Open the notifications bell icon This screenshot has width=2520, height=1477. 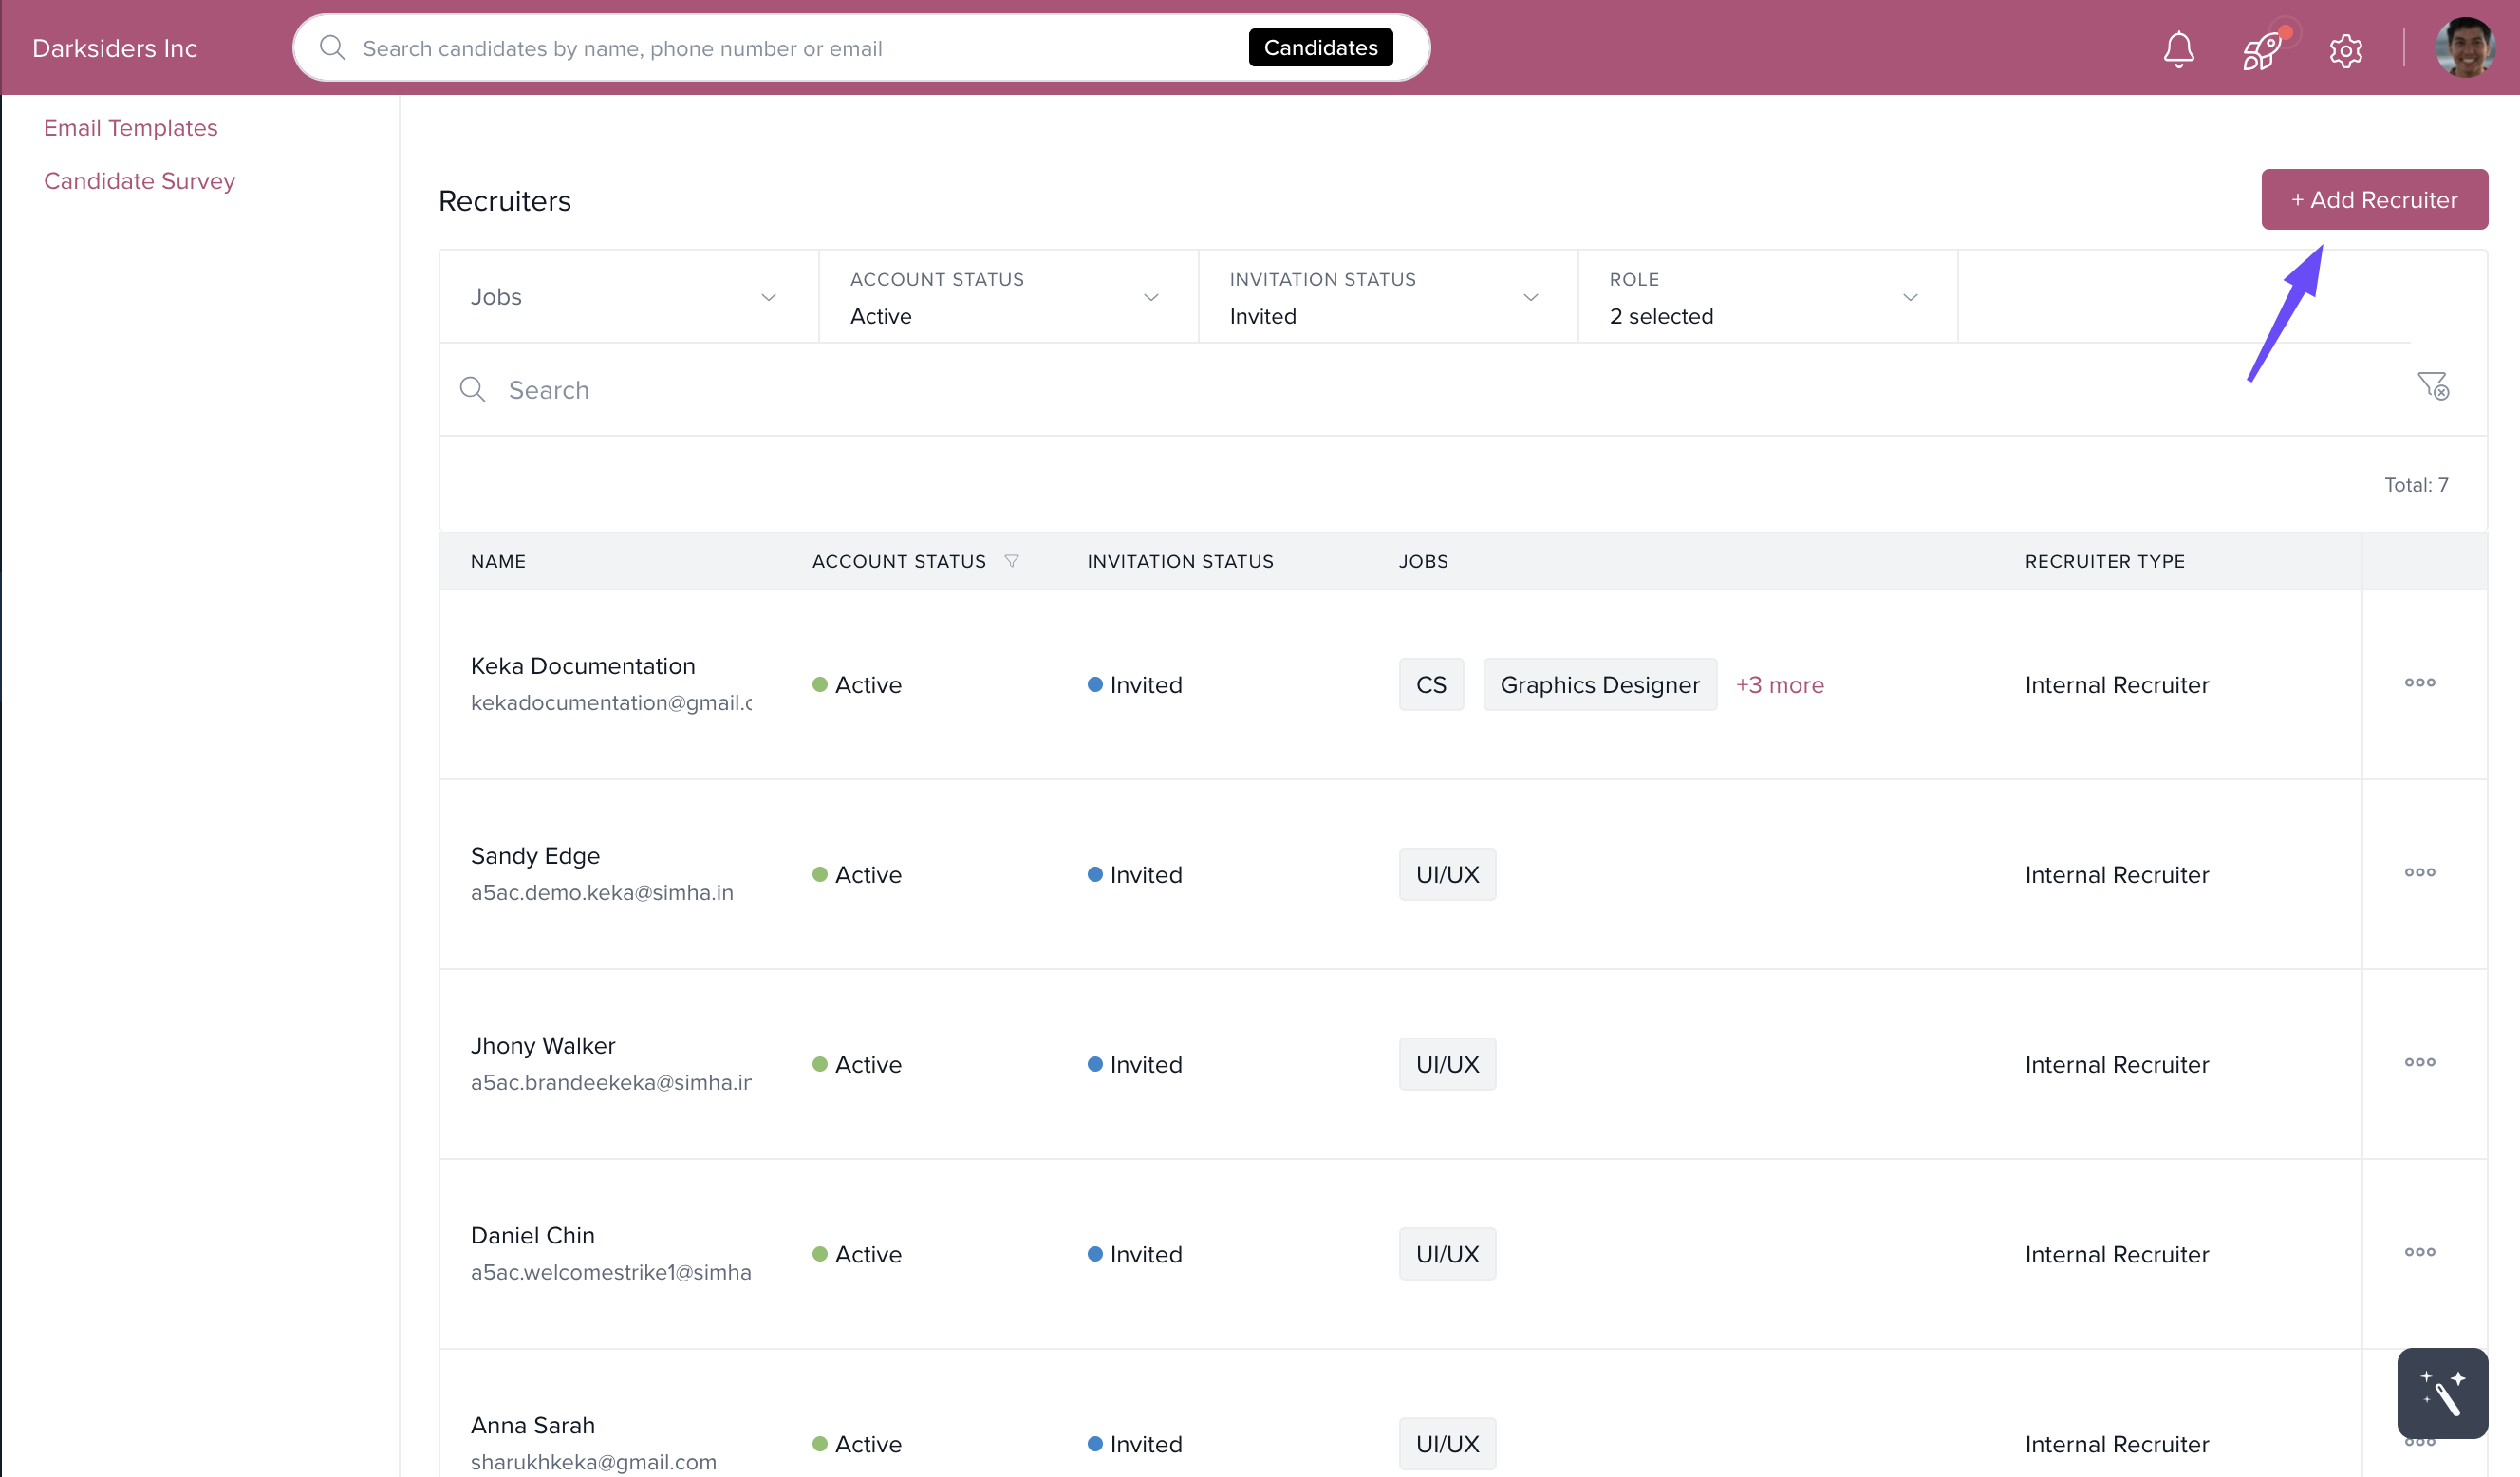click(2178, 48)
